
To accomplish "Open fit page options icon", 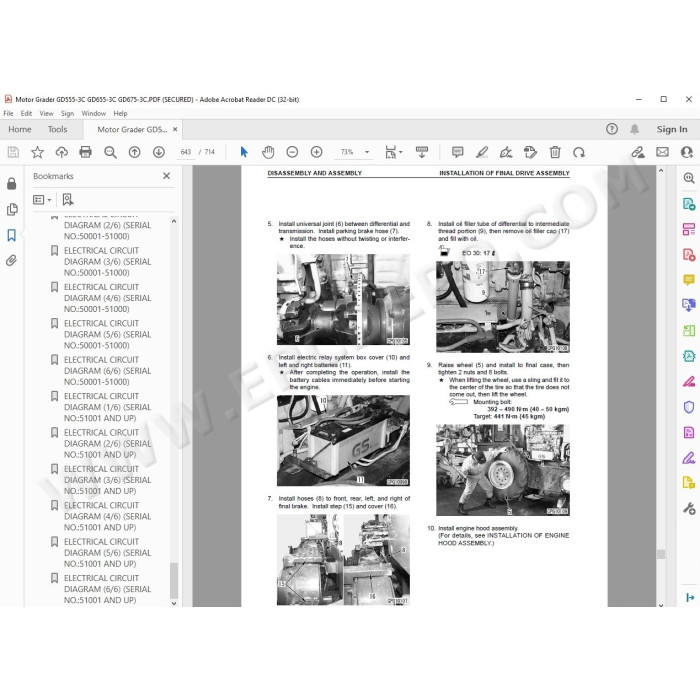I will click(x=393, y=152).
